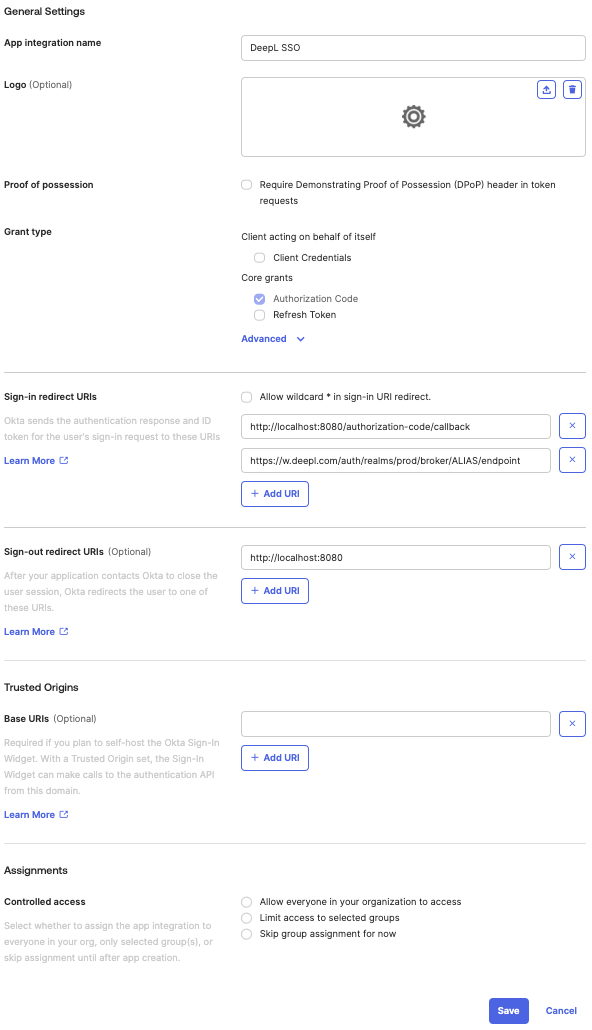Enable Demonstrating Proof of Possession header requirement

point(246,184)
